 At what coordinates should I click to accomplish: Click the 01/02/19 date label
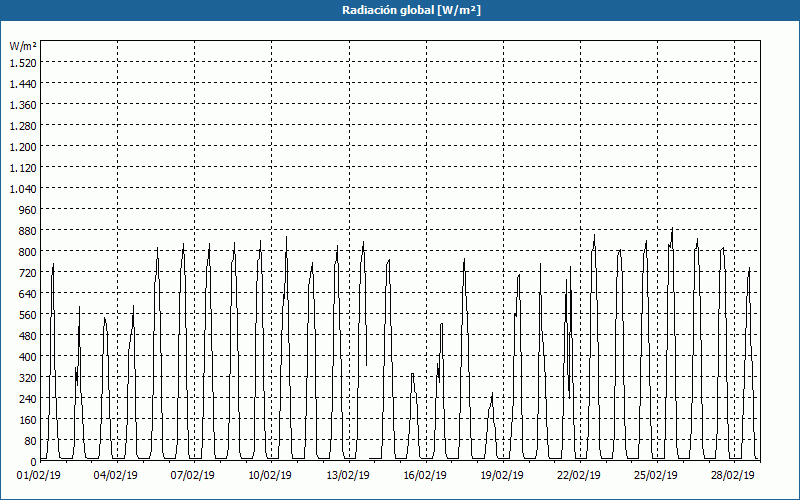[x=40, y=475]
